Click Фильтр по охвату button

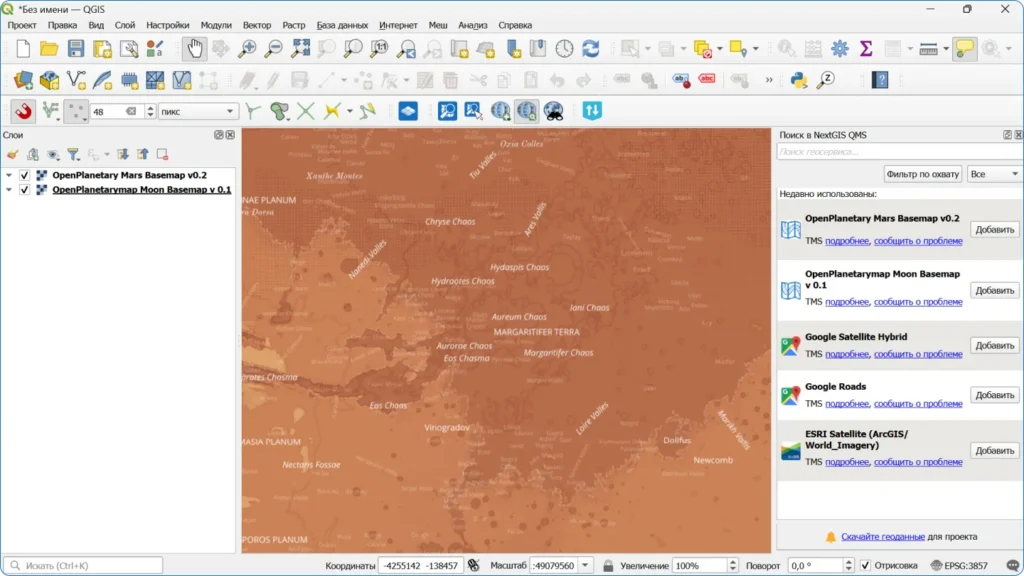[x=922, y=174]
